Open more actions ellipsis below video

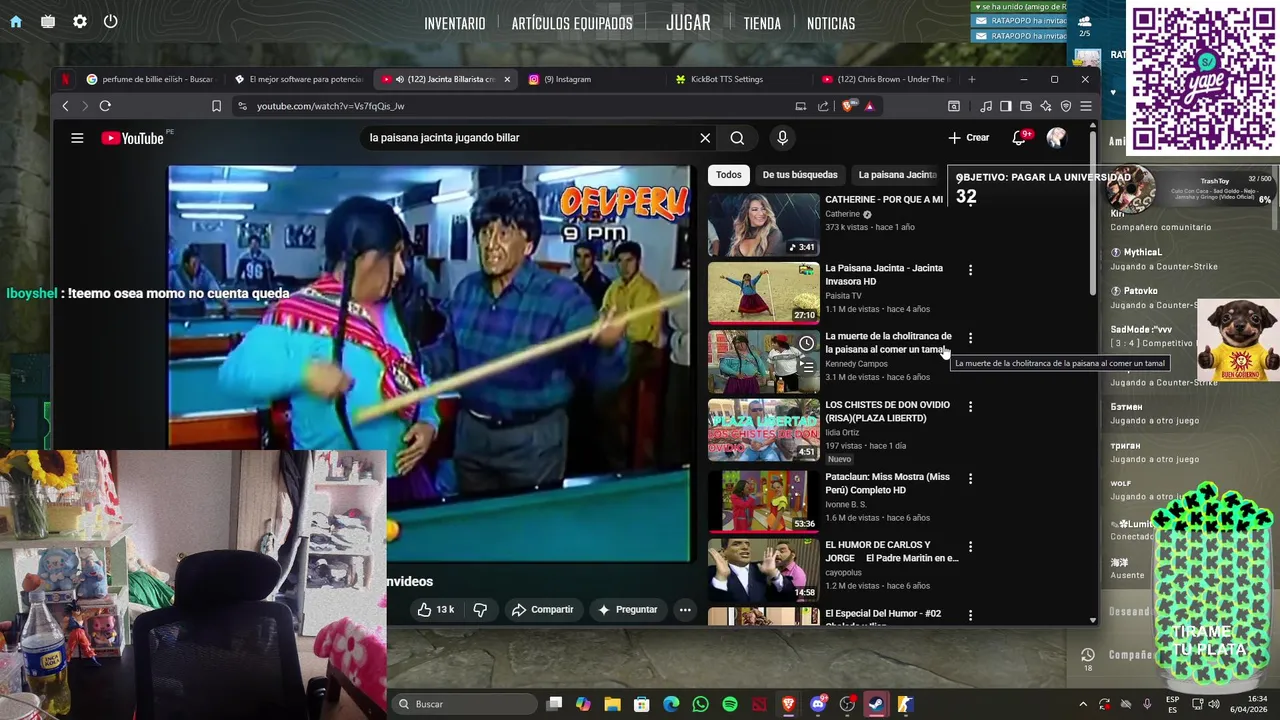685,609
